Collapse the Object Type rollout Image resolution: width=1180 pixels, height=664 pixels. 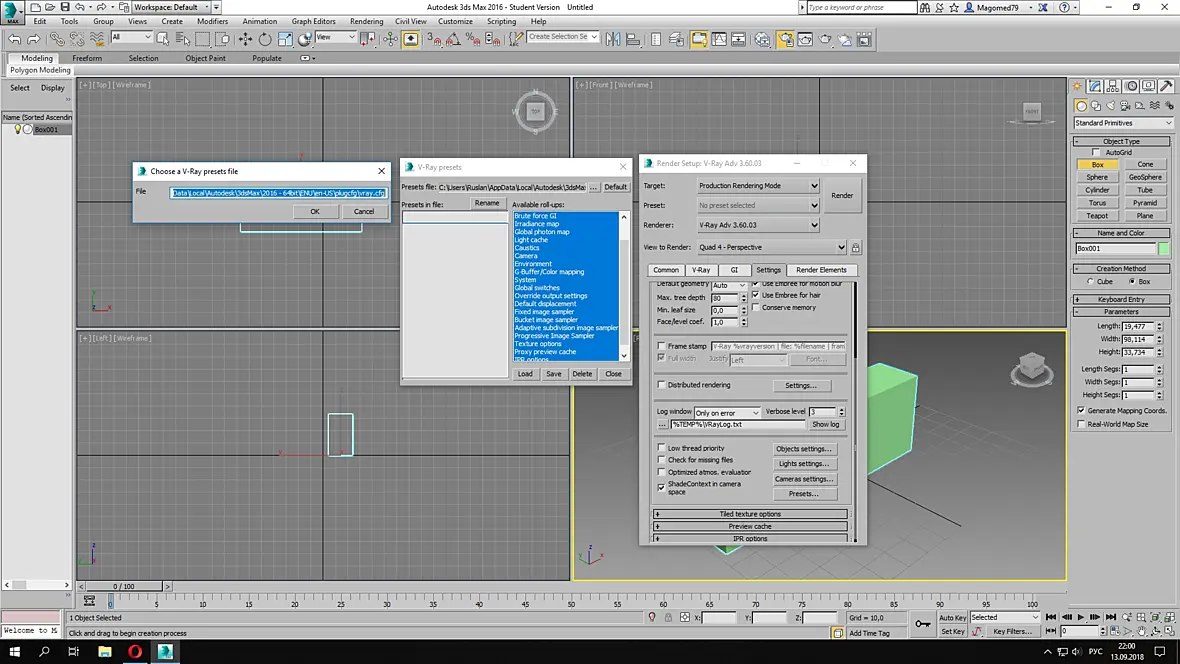pos(1121,142)
